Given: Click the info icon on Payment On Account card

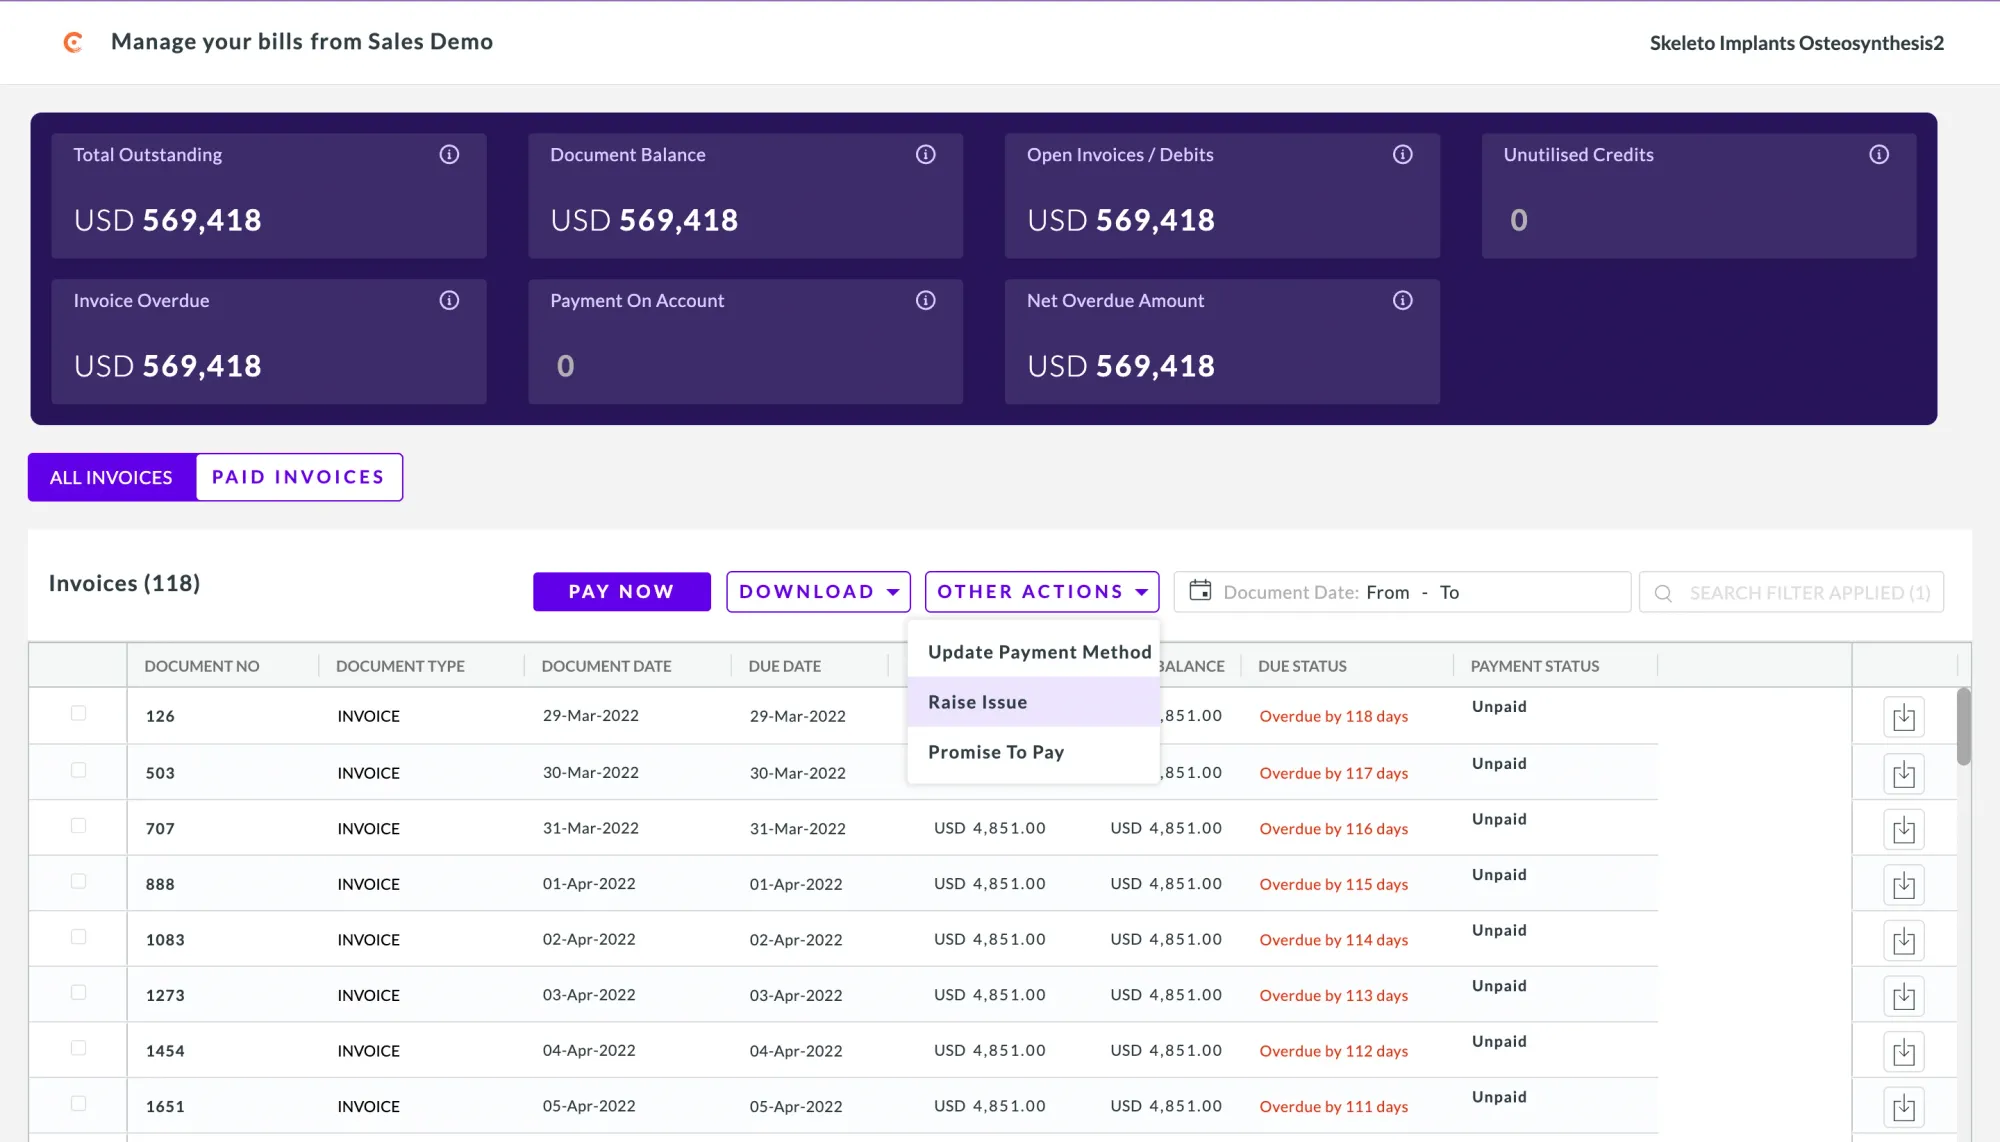Looking at the screenshot, I should point(925,300).
